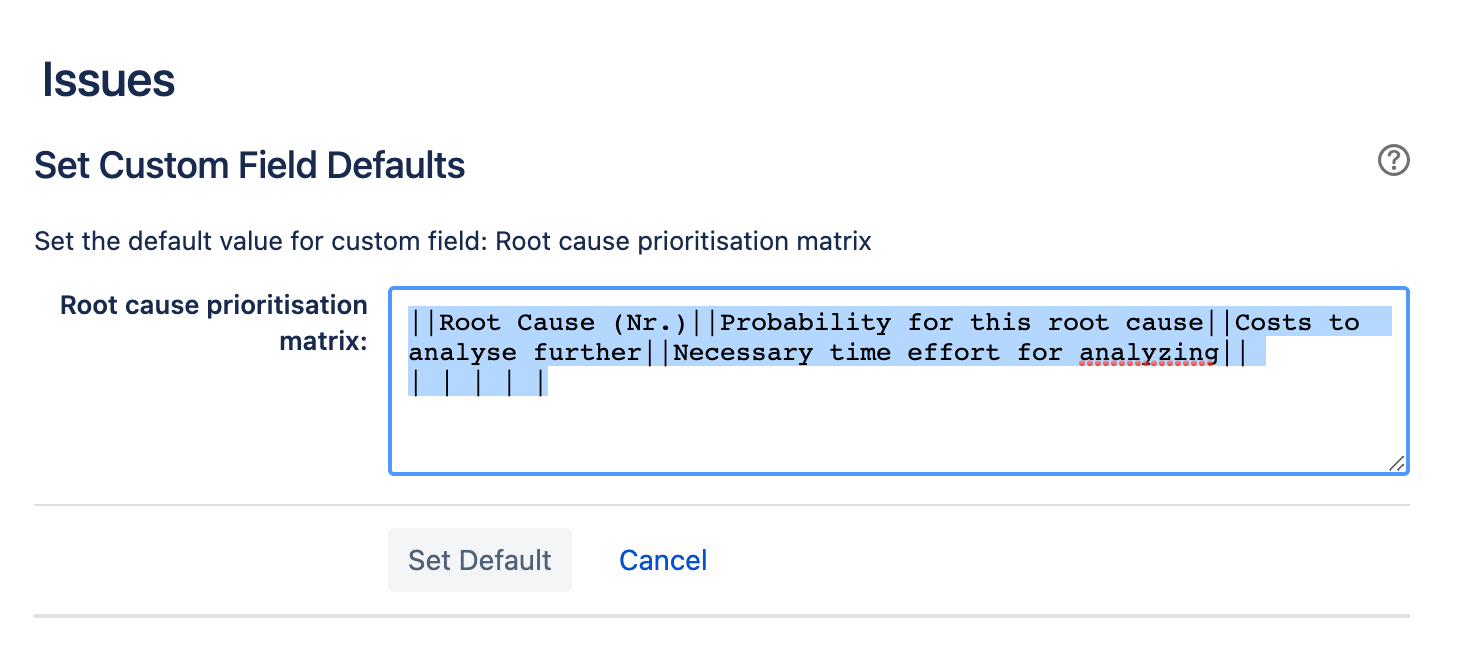Select the help icon near Set Custom Field Defaults
1474x664 pixels.
(x=1393, y=161)
